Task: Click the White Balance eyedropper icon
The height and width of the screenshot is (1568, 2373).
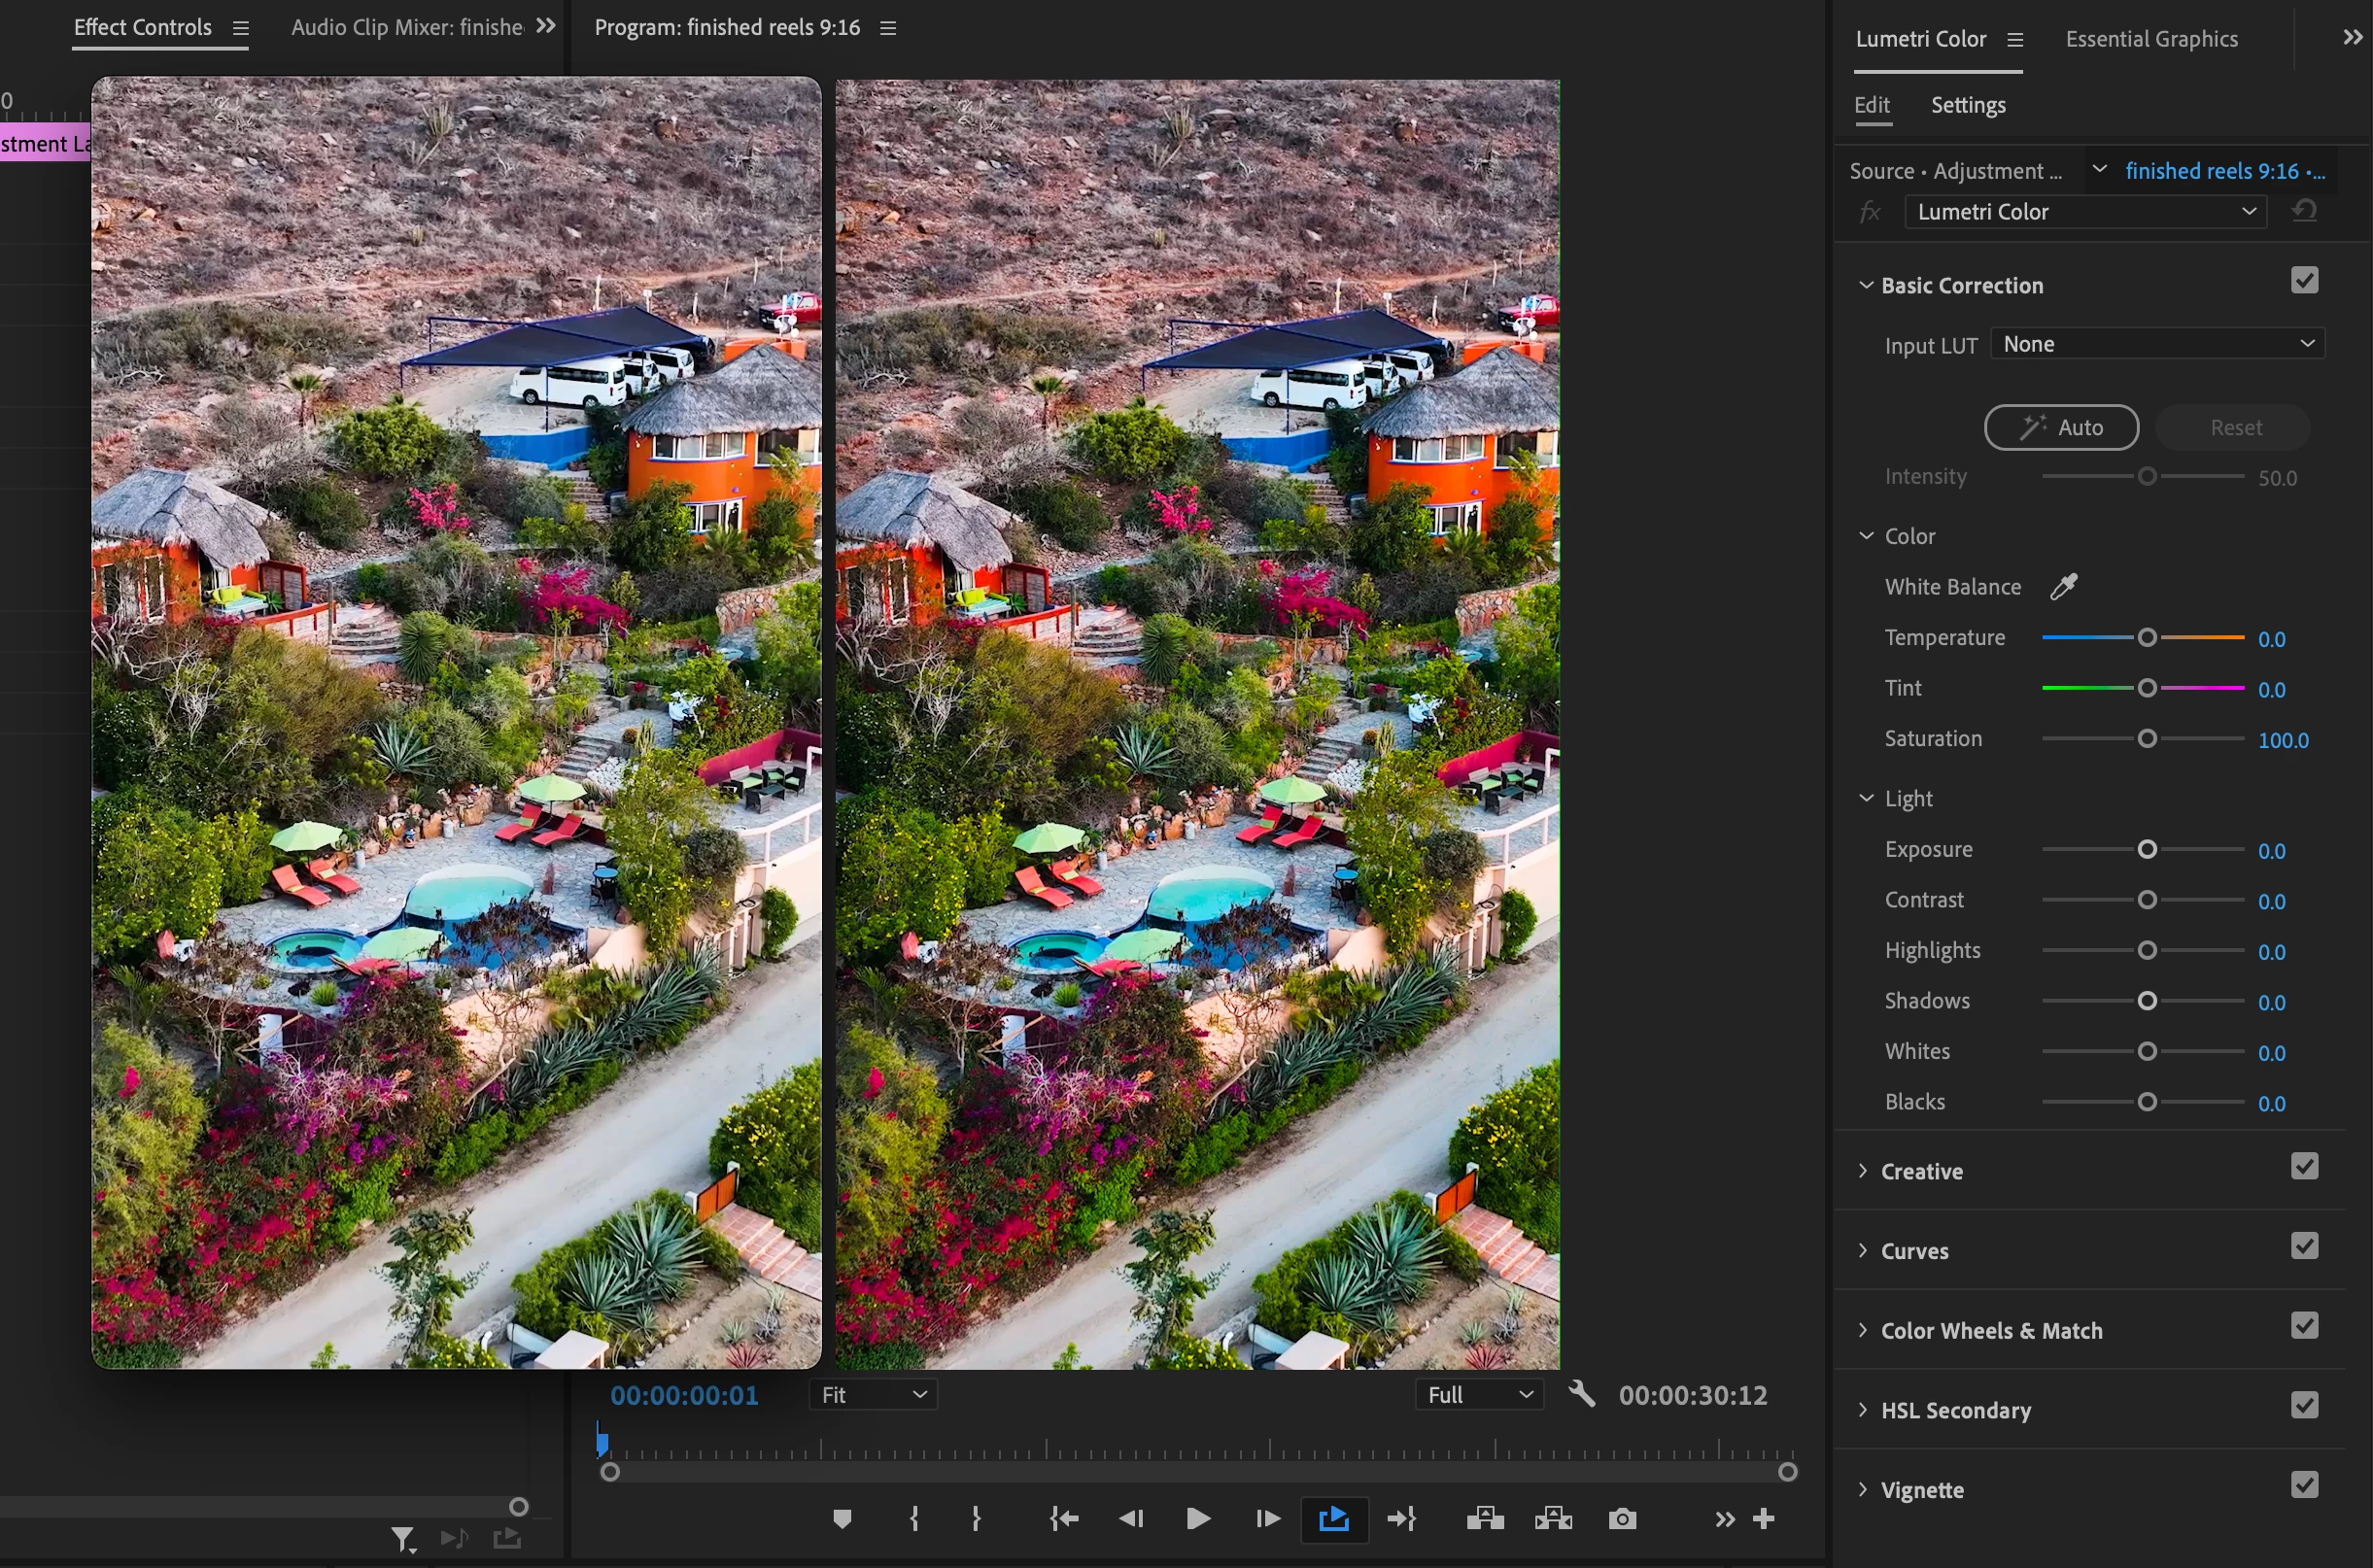Action: [2064, 587]
